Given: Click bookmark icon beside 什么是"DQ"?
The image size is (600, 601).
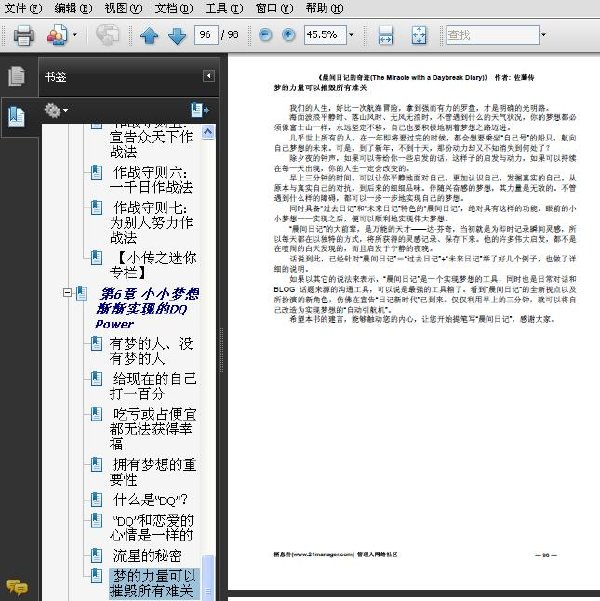Looking at the screenshot, I should [96, 499].
